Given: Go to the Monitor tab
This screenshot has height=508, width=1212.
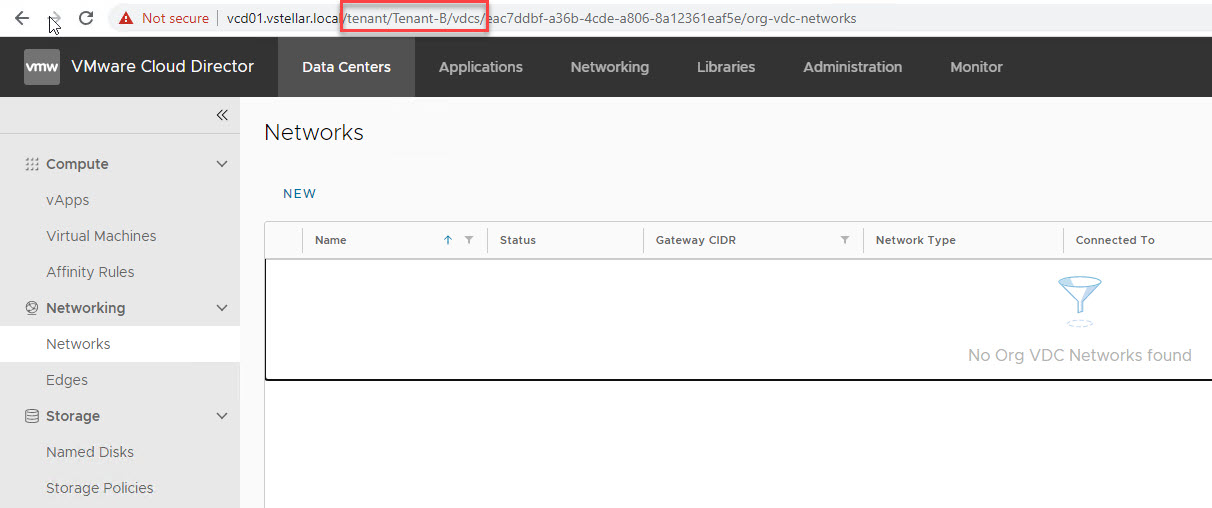Looking at the screenshot, I should pos(976,67).
